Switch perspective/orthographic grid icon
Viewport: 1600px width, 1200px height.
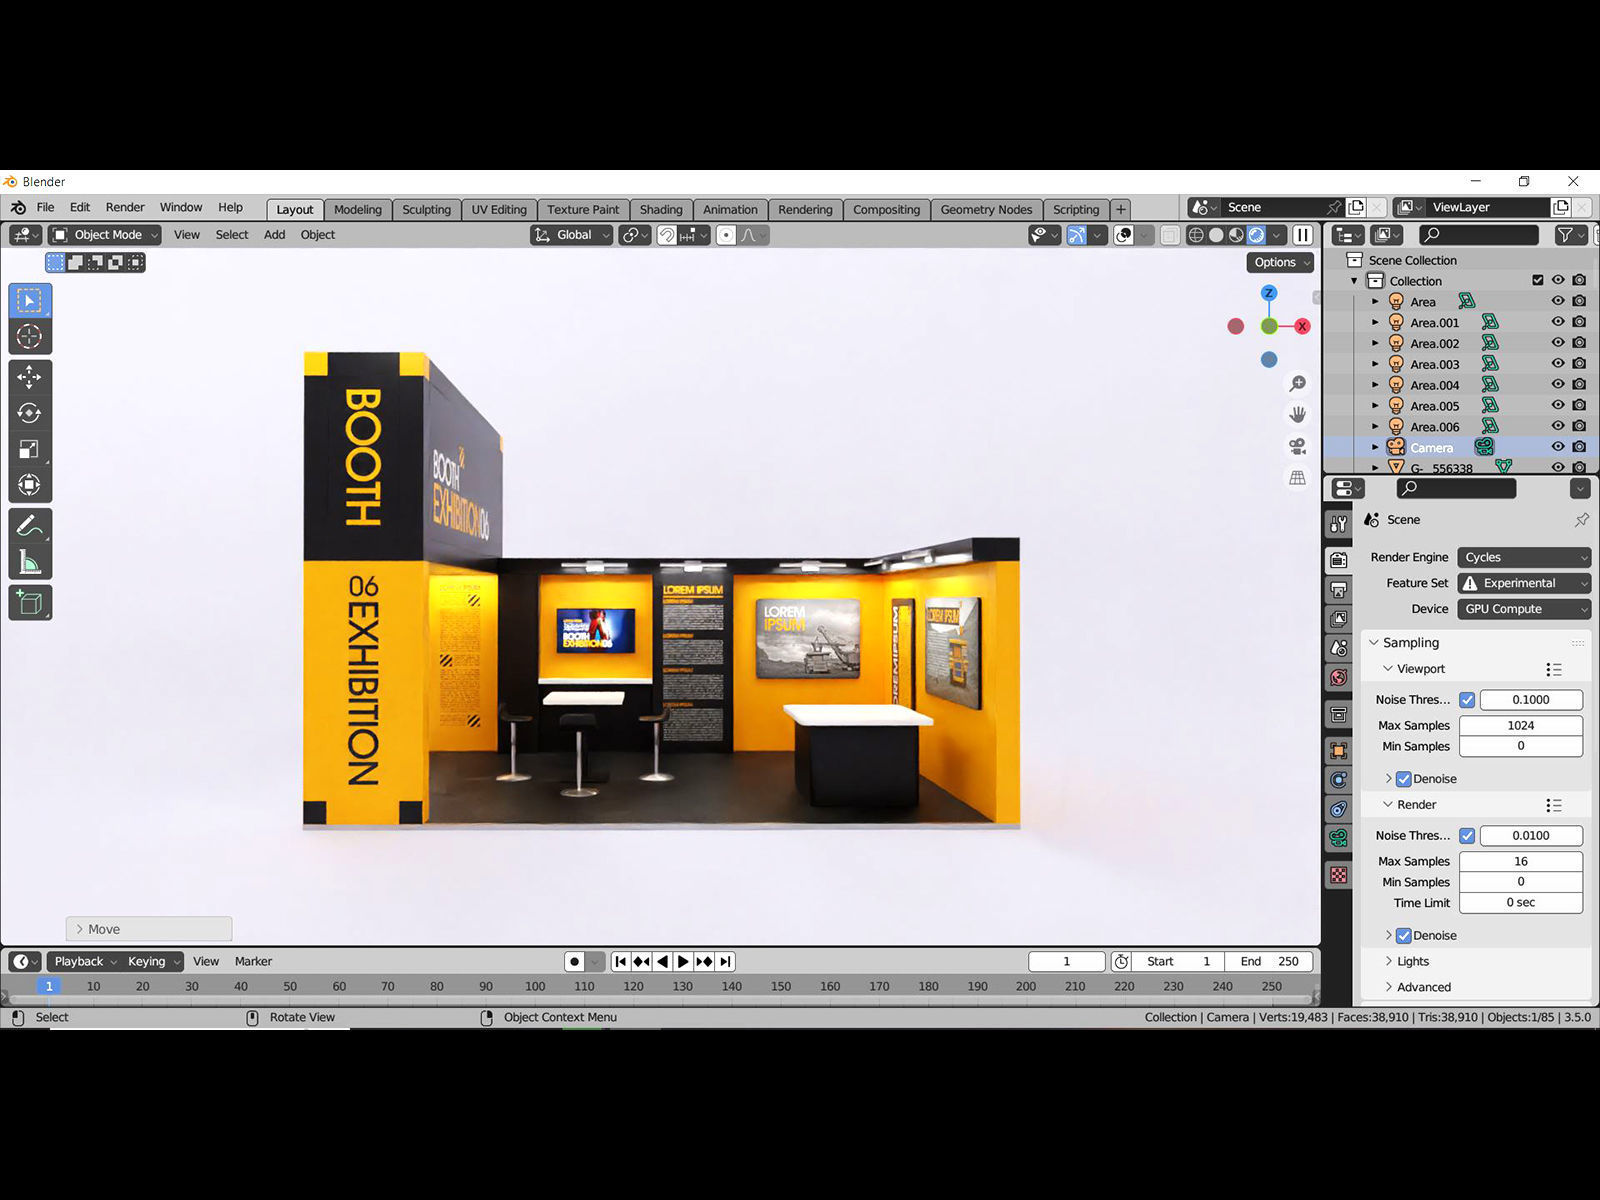(1298, 478)
